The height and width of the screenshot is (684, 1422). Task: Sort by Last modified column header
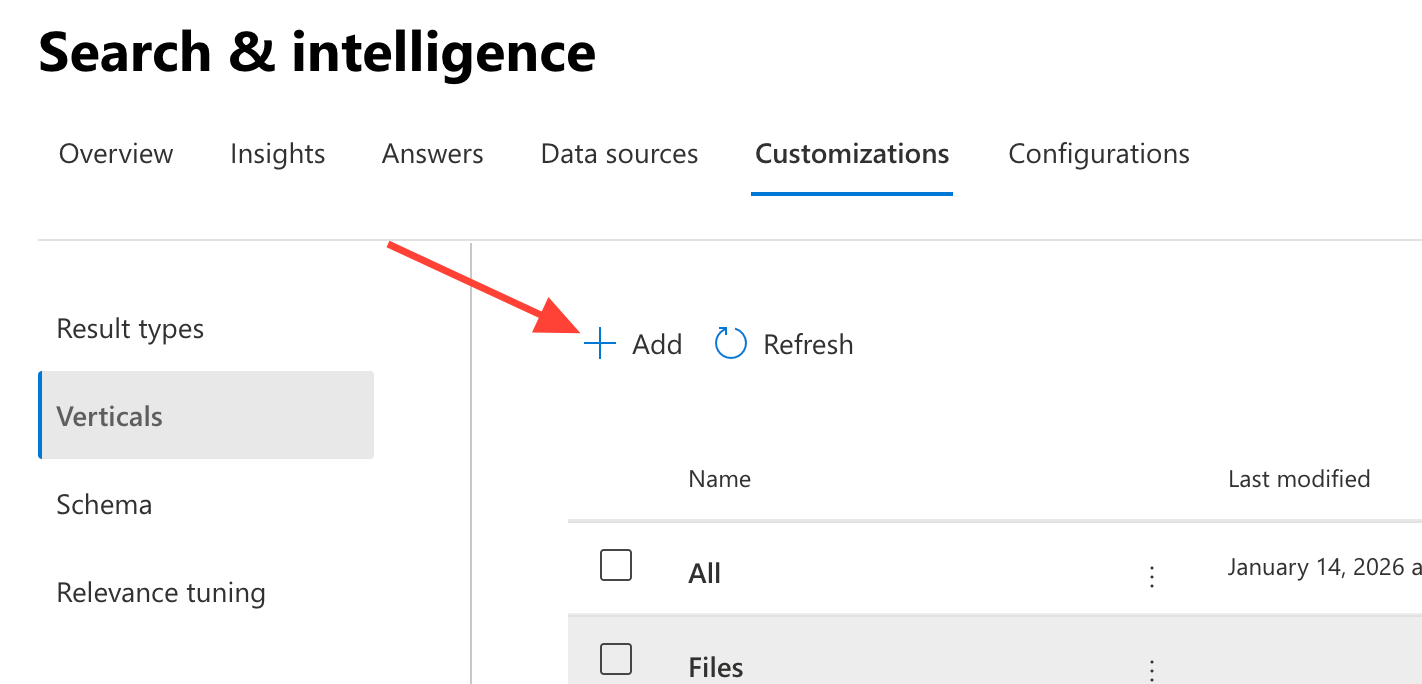[x=1298, y=479]
